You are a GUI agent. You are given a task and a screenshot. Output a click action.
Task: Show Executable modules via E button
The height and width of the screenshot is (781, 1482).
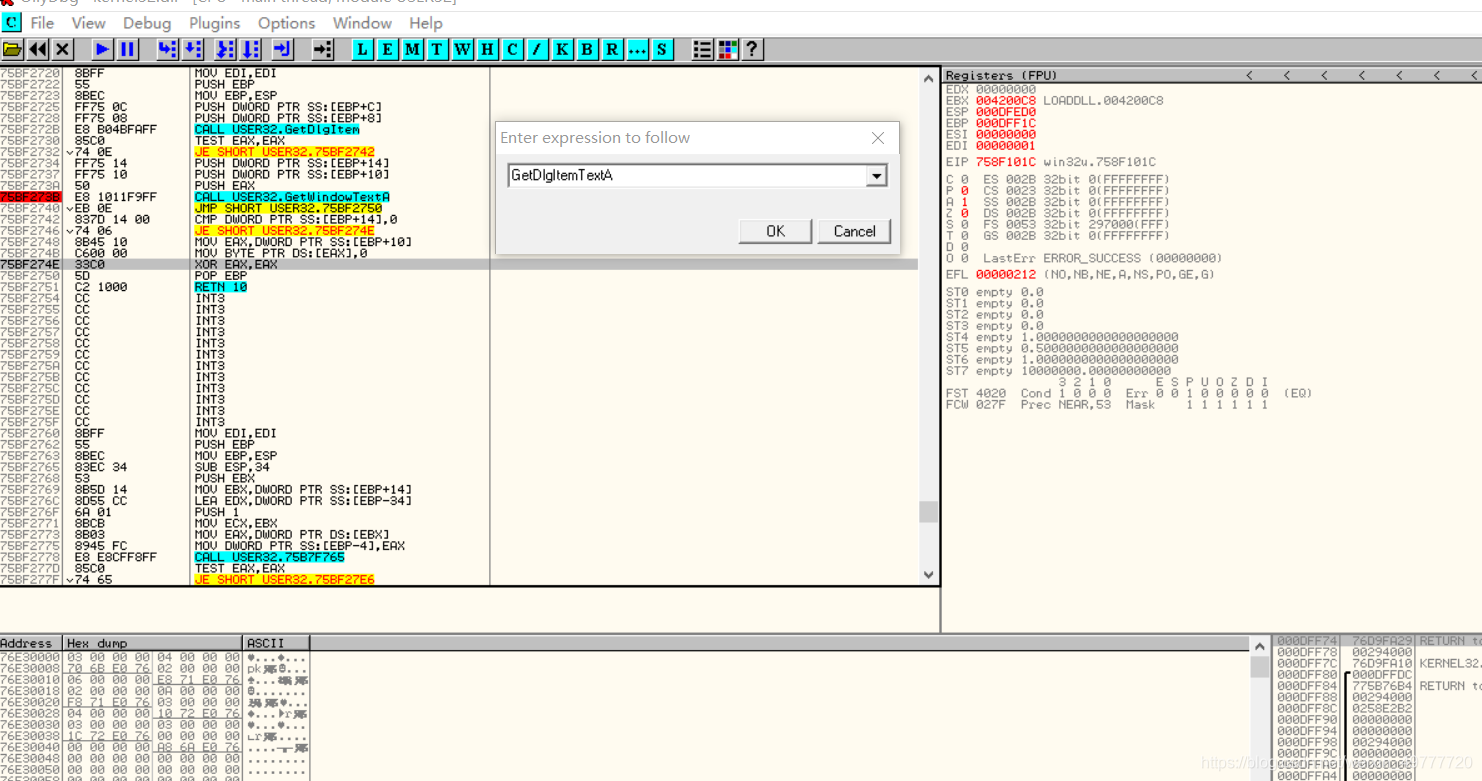[387, 49]
